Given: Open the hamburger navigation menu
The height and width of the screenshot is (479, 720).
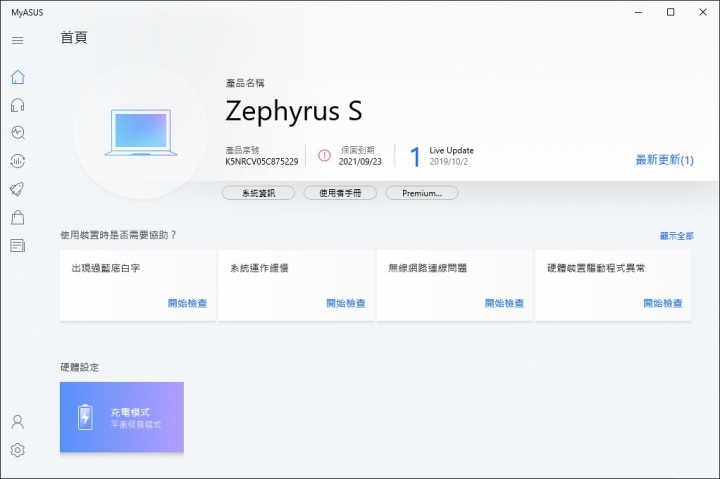Looking at the screenshot, I should [x=17, y=40].
